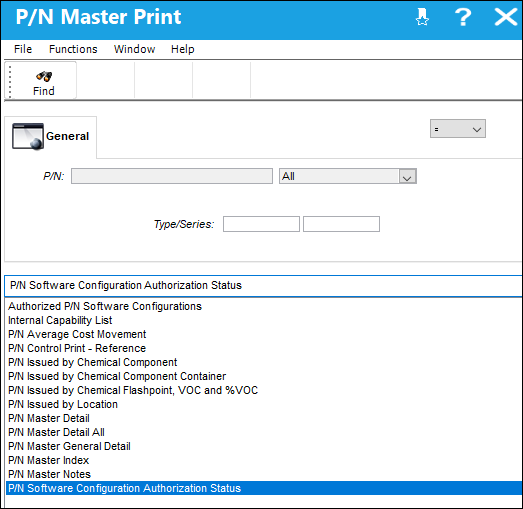Close the P/N Master Print window

coord(506,17)
